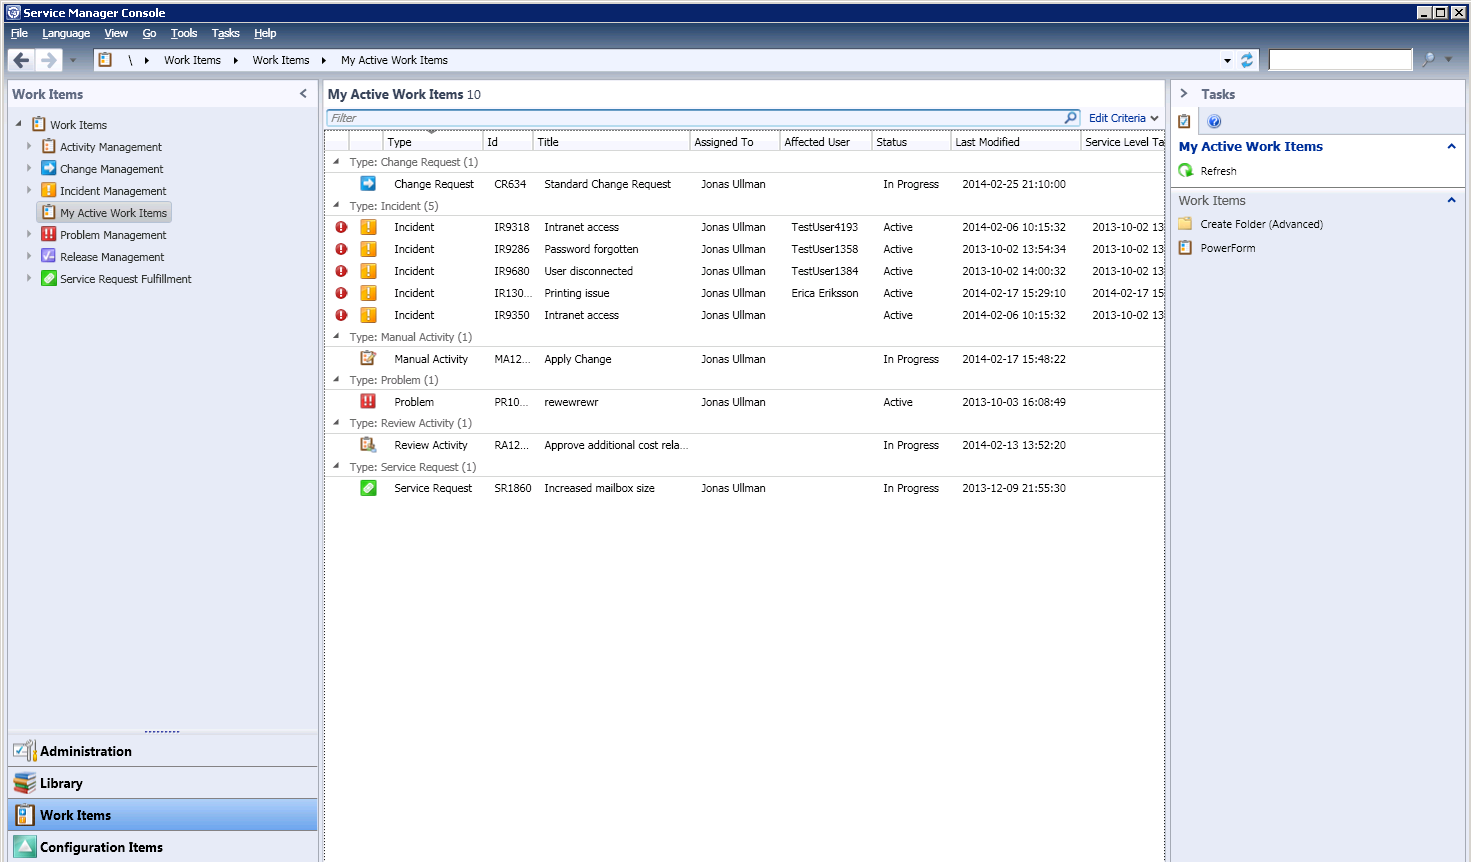
Task: Click the Change Request row's blue arrow icon
Action: click(368, 184)
